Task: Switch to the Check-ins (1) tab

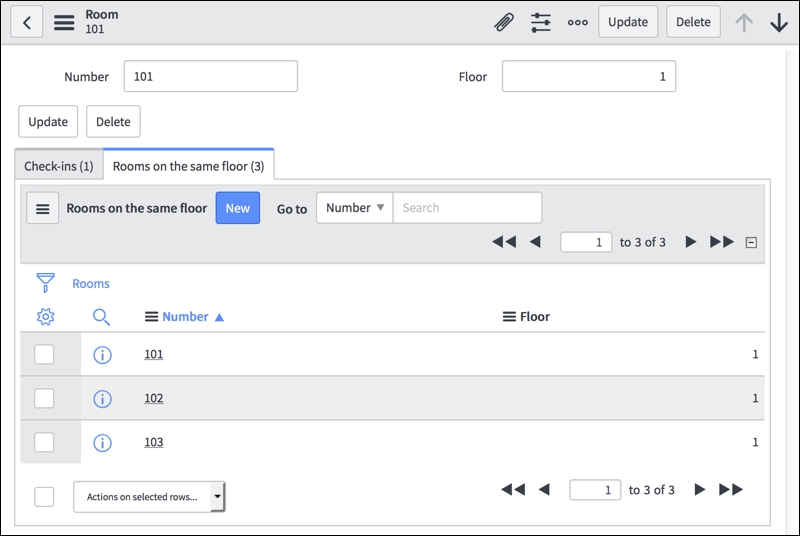Action: 59,166
